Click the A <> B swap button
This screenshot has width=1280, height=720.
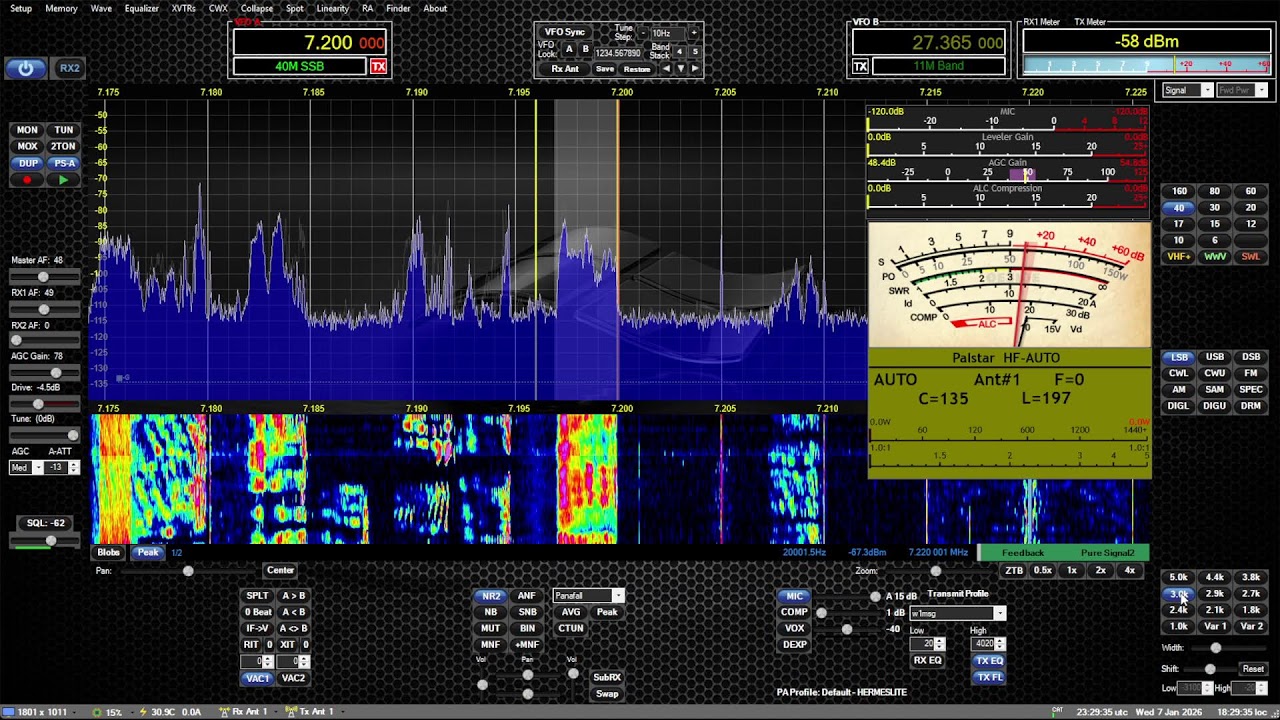pyautogui.click(x=293, y=628)
